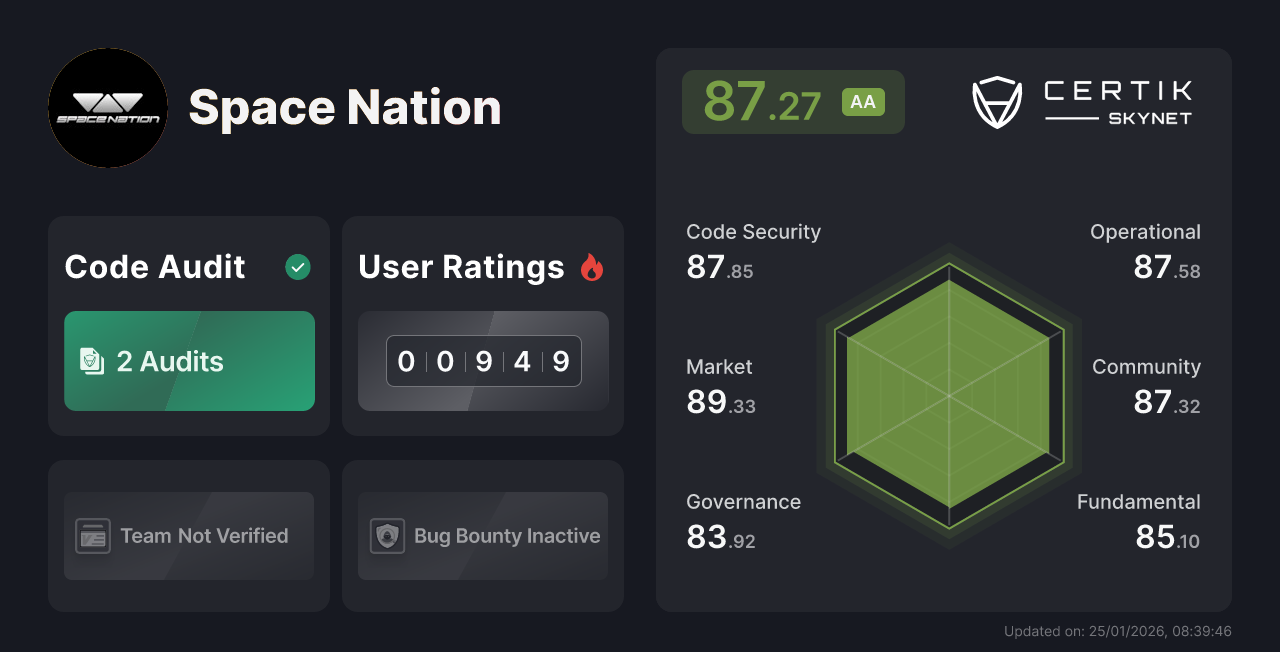Image resolution: width=1280 pixels, height=652 pixels.
Task: Click the bug shield icon beside Bug Bounty Inactive
Action: [389, 536]
